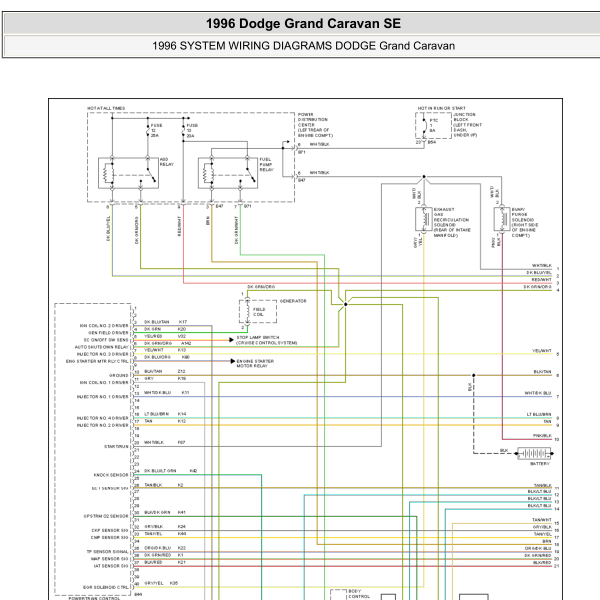This screenshot has height=600, width=600.
Task: Click the 'GENERATOR' label
Action: click(293, 301)
